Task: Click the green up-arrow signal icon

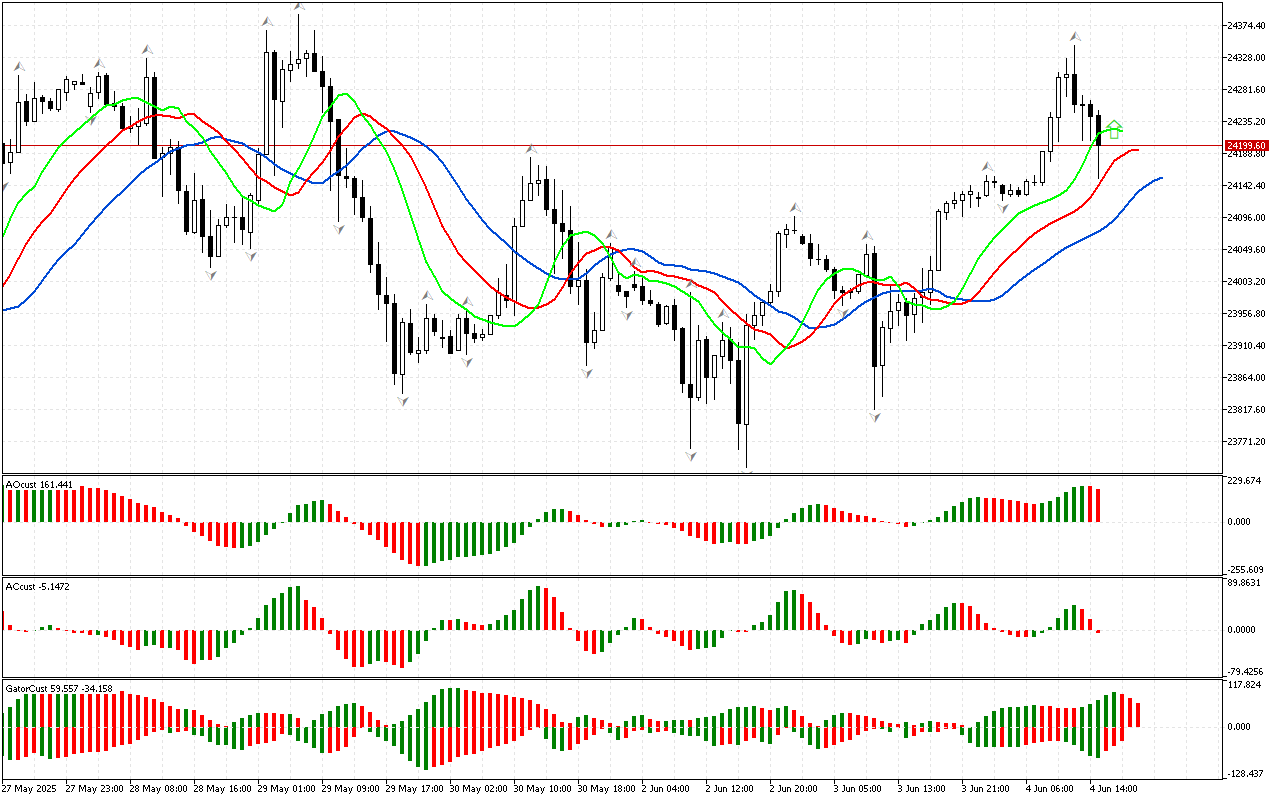Action: pos(1114,128)
